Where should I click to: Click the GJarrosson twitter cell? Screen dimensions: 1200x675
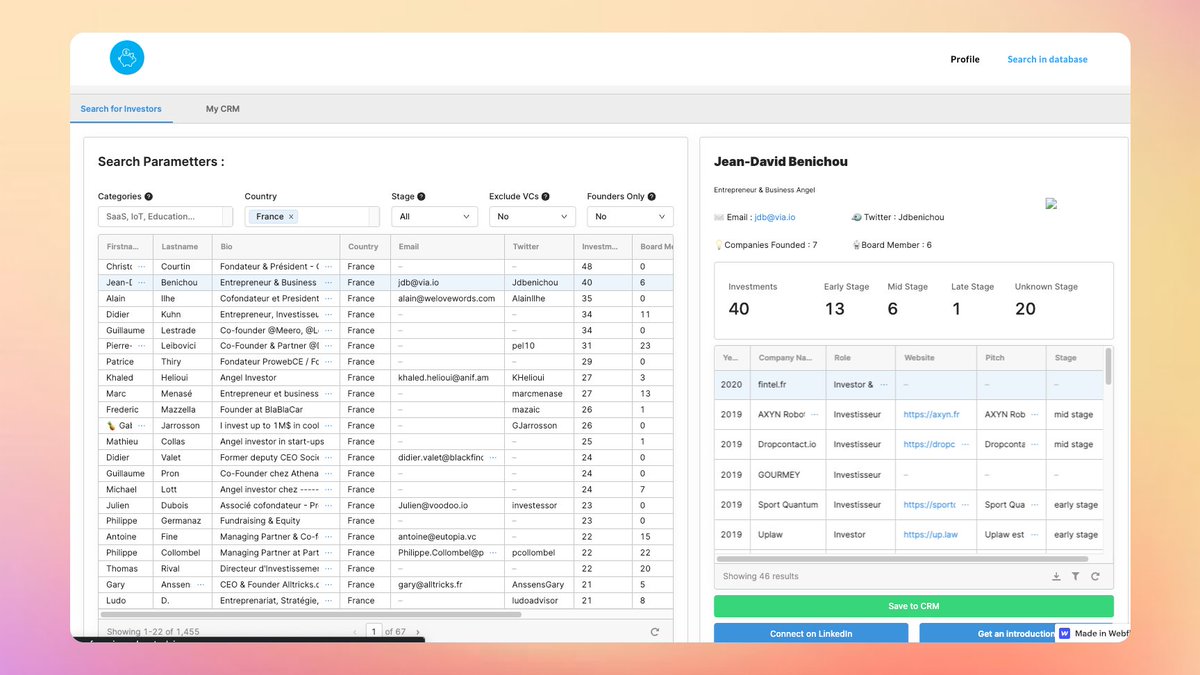539,426
